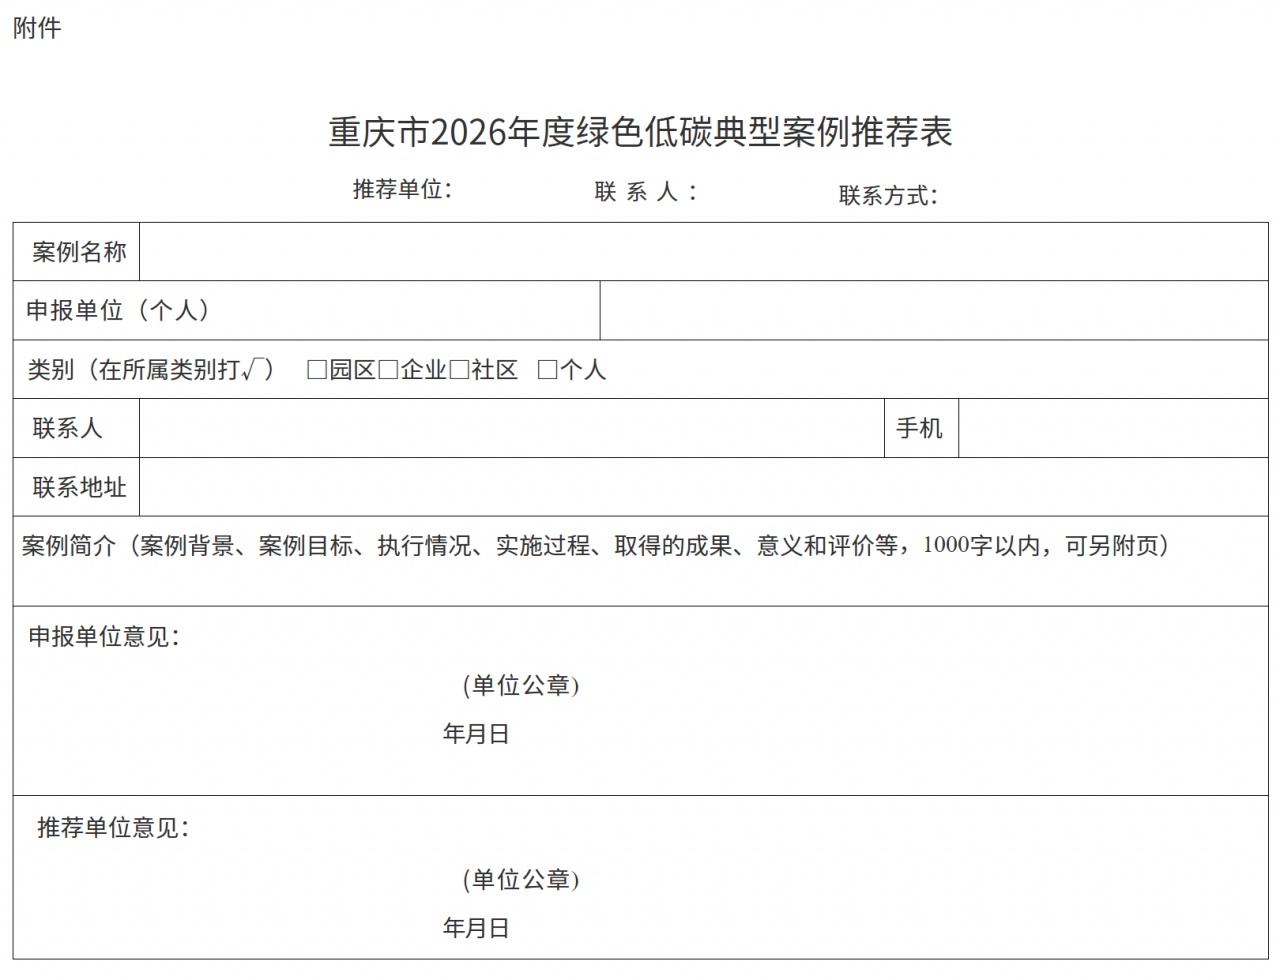Click the blank field beside 案例名称
Image resolution: width=1280 pixels, height=980 pixels.
tap(704, 252)
